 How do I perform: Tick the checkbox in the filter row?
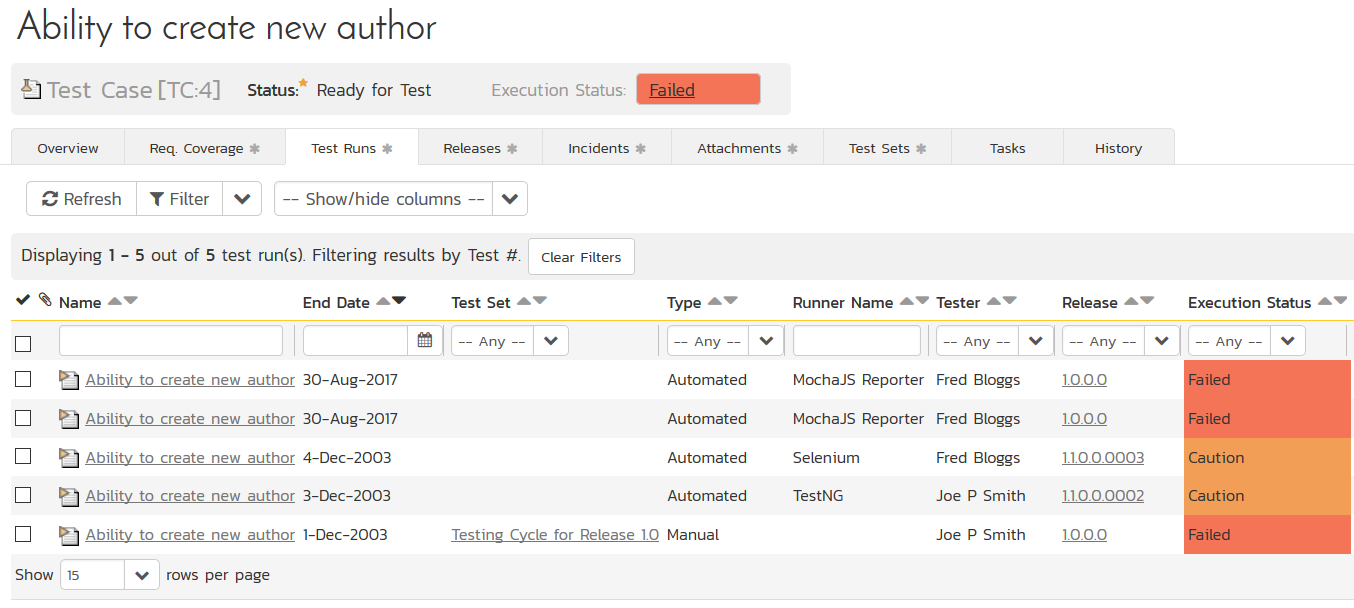point(23,343)
